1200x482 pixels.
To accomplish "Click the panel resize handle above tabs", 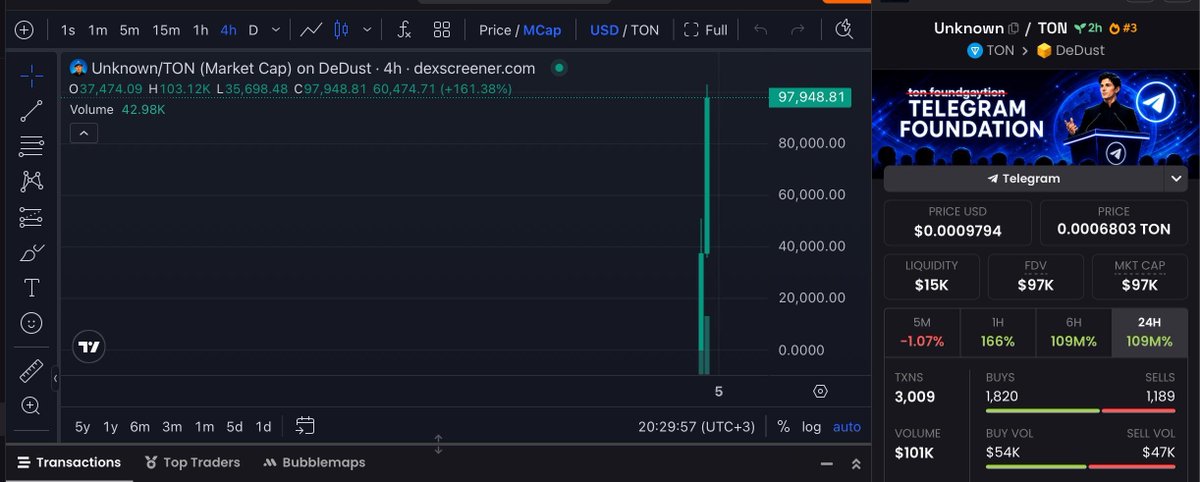I will tap(438, 444).
